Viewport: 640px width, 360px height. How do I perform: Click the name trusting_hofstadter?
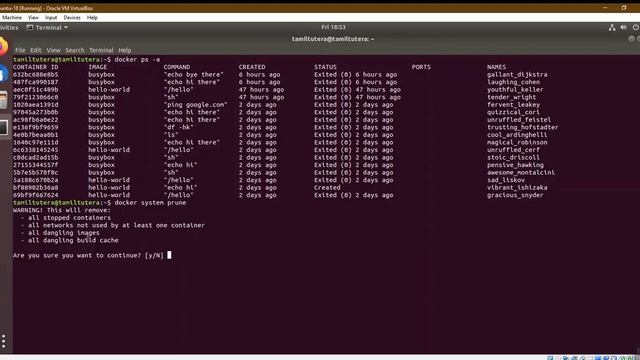[522, 127]
